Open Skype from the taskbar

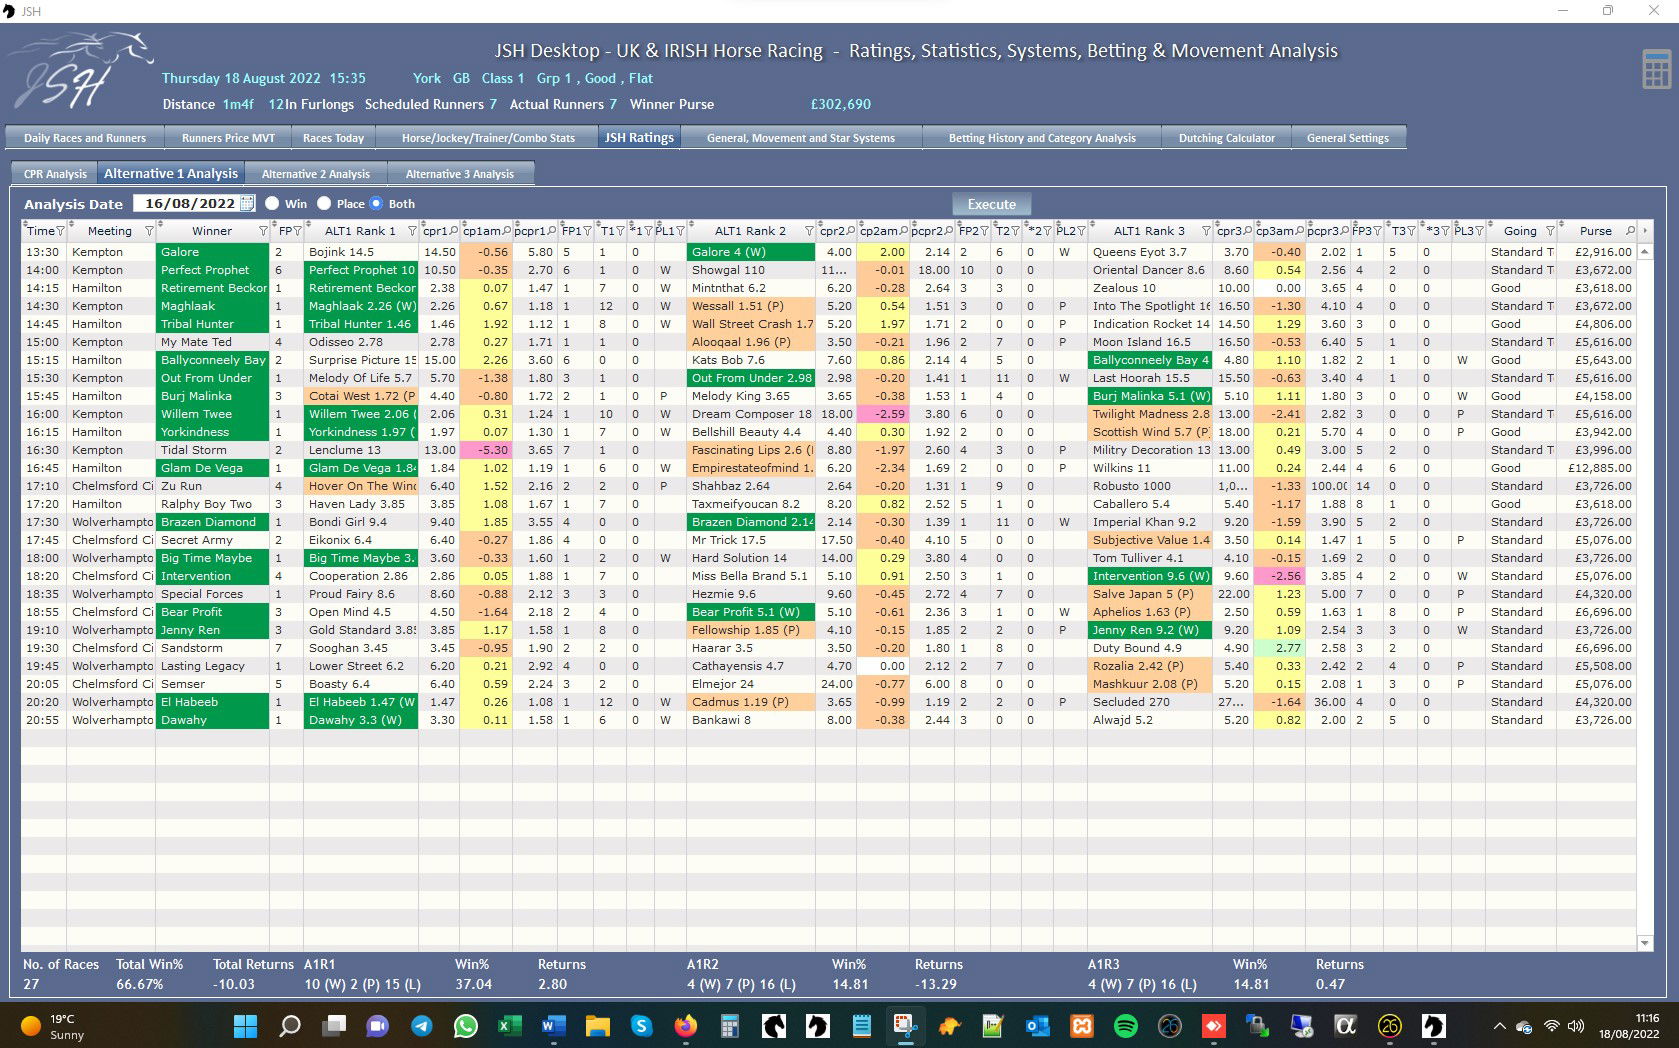pyautogui.click(x=641, y=1026)
